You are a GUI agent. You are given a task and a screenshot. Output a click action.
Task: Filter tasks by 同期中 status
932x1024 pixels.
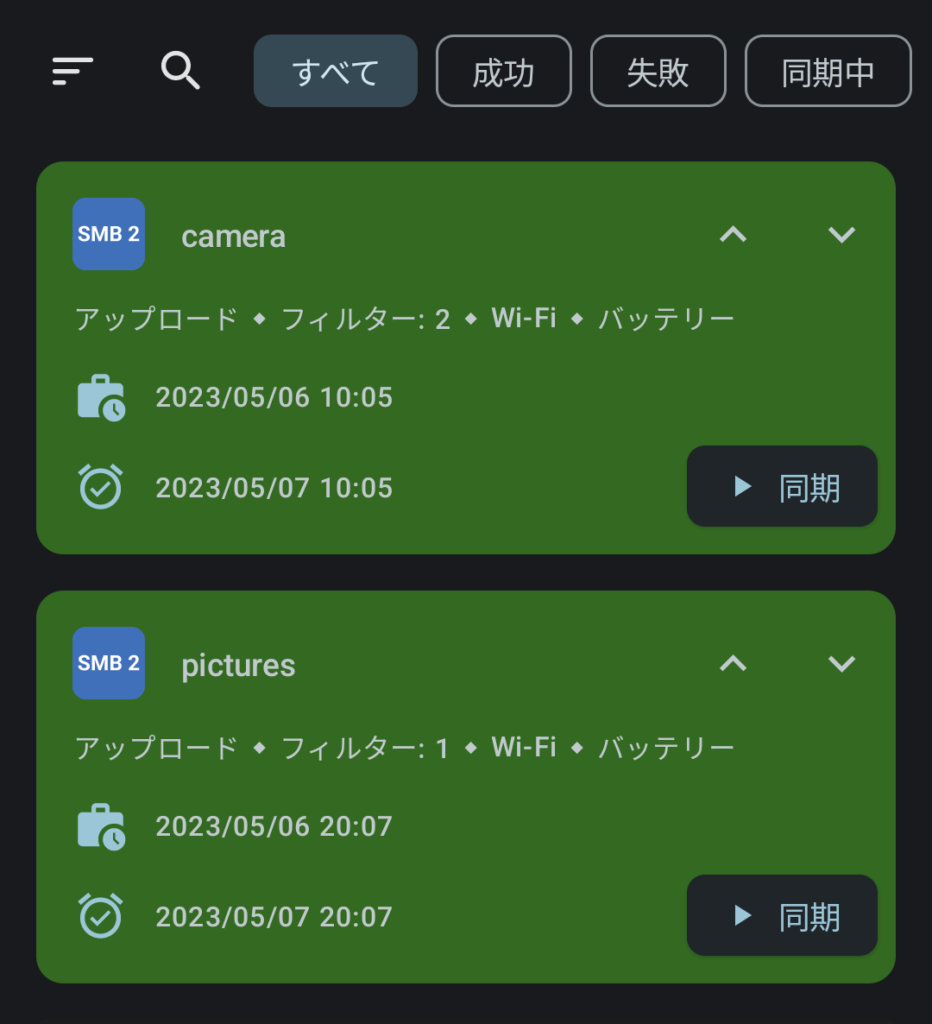click(828, 71)
